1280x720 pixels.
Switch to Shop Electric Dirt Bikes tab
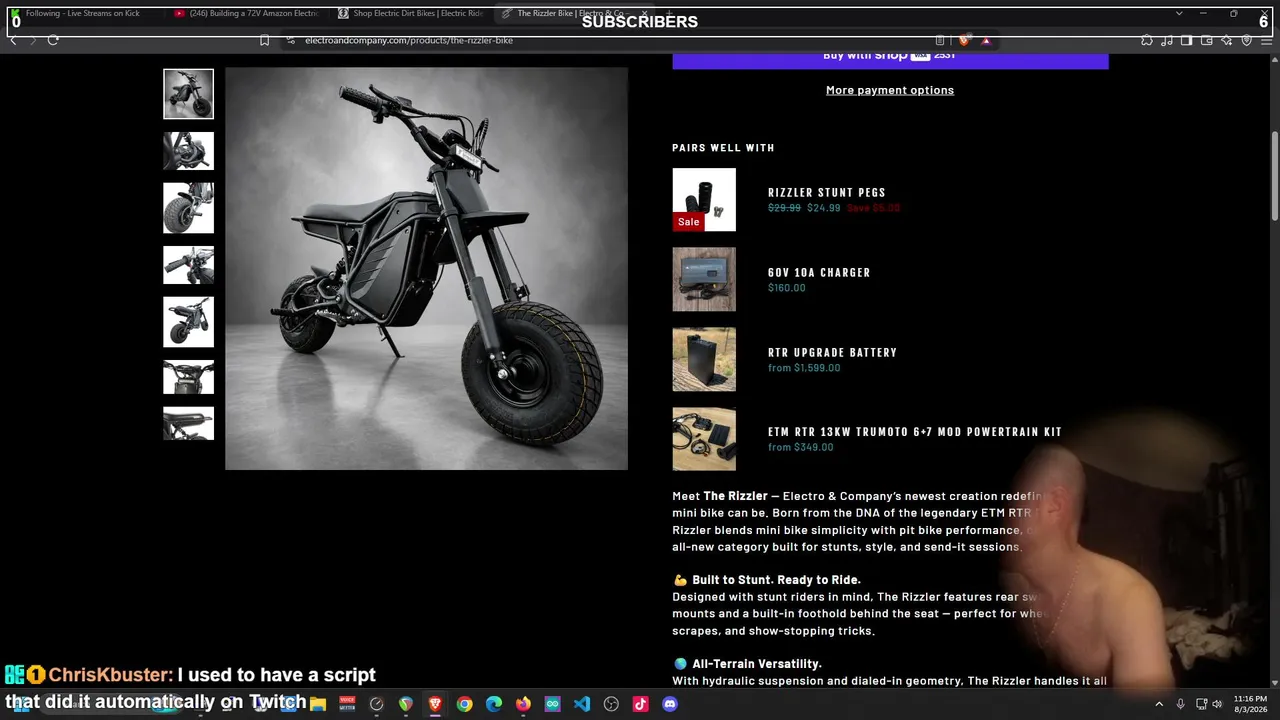(x=410, y=13)
